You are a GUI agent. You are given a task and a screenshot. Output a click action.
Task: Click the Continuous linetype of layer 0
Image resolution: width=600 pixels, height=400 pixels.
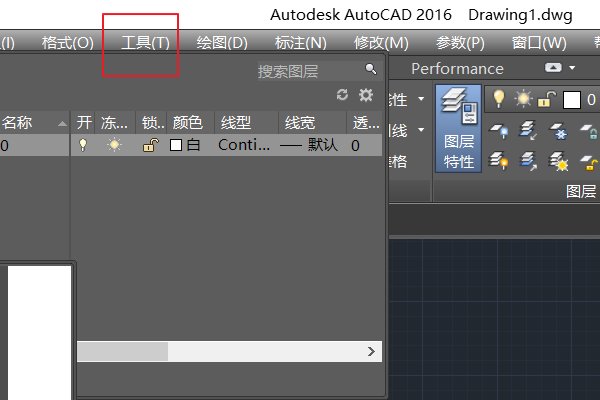243,145
